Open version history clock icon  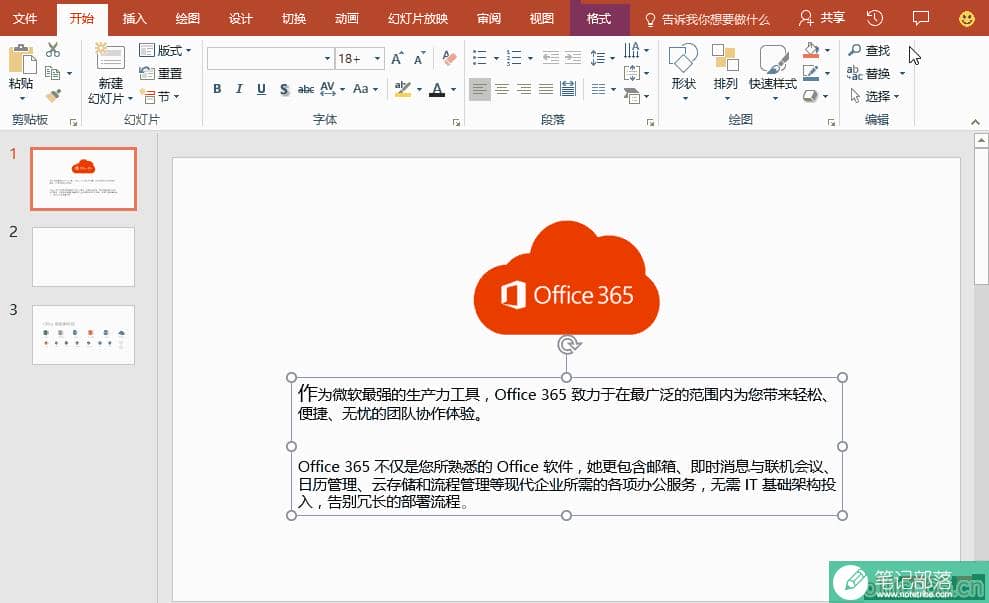(875, 18)
